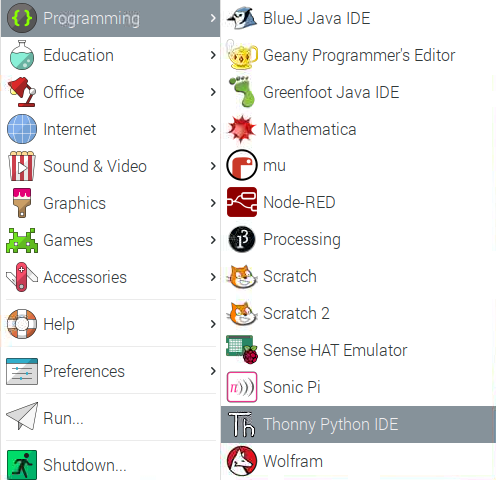Viewport: 496px width, 480px height.
Task: Click the Node-RED dark red icon
Action: click(x=242, y=202)
